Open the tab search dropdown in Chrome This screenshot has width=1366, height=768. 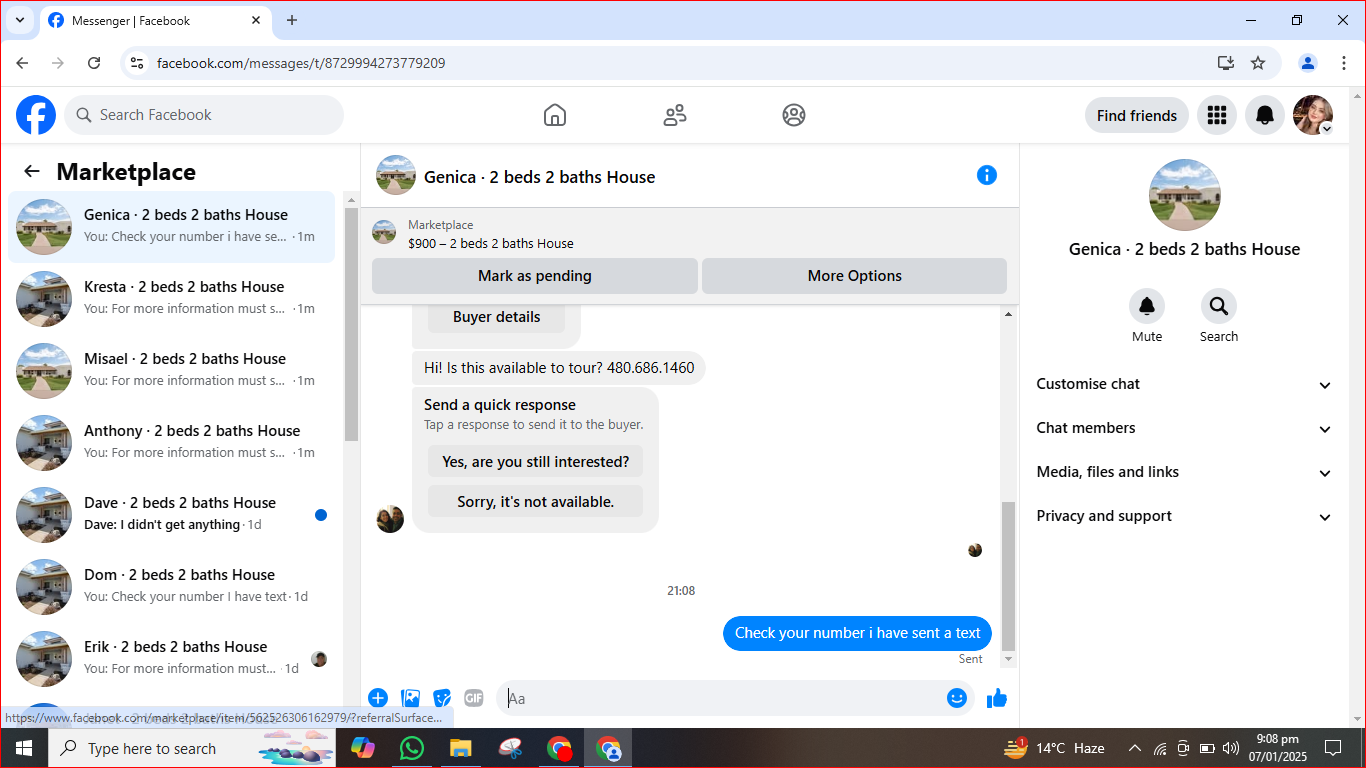pos(19,20)
